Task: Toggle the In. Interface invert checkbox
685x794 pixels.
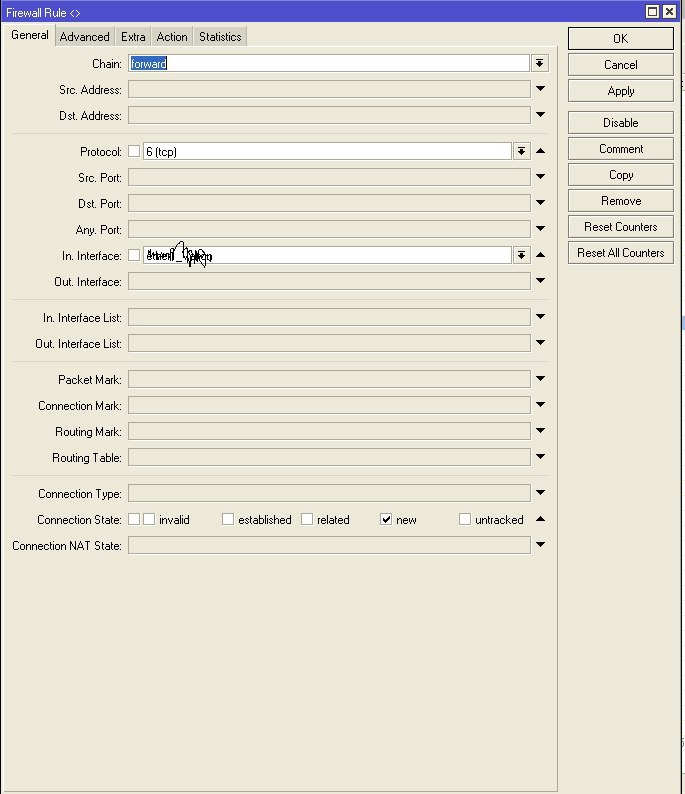Action: click(134, 255)
